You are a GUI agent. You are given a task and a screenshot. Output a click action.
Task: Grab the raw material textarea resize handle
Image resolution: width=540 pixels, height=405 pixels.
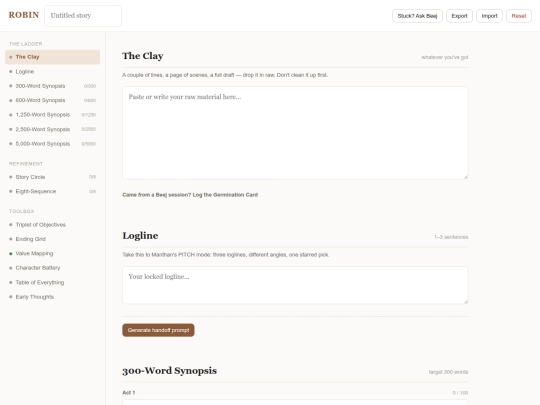(466, 177)
